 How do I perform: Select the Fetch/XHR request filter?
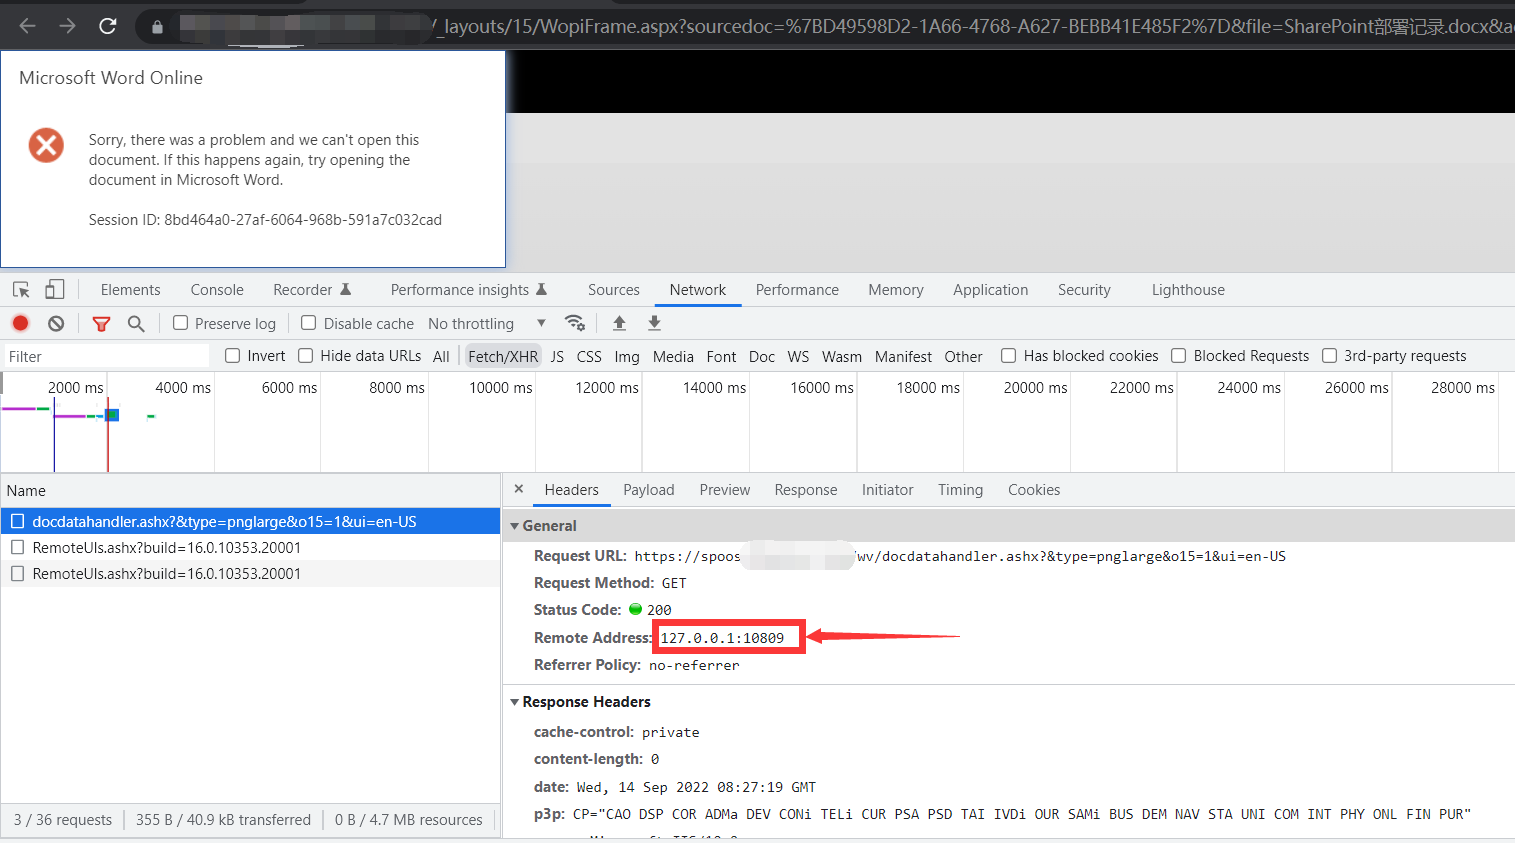pyautogui.click(x=503, y=355)
